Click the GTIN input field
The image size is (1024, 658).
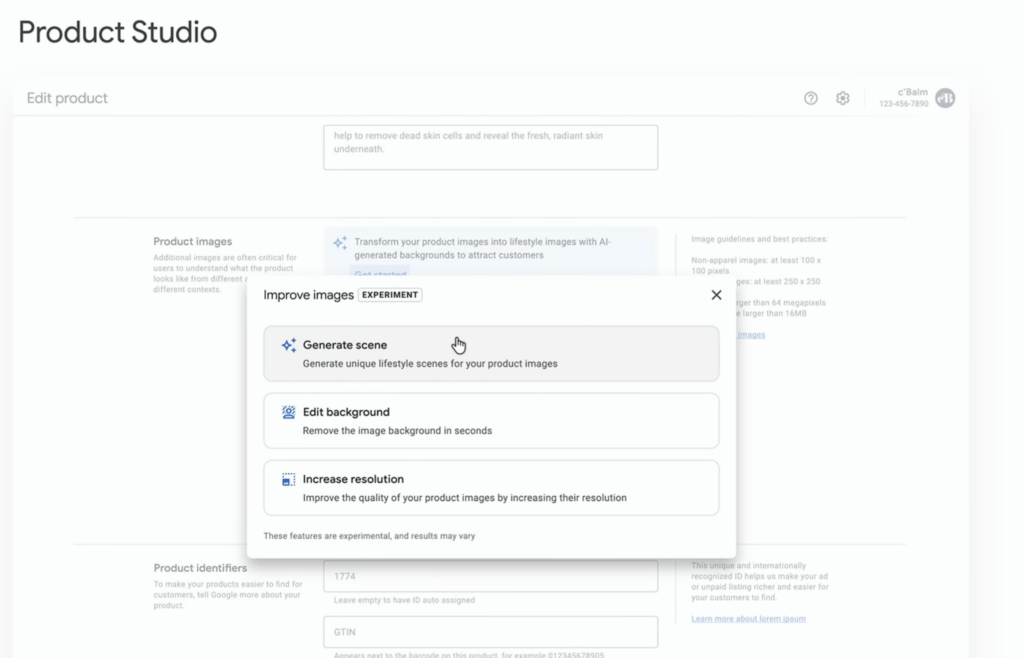490,632
